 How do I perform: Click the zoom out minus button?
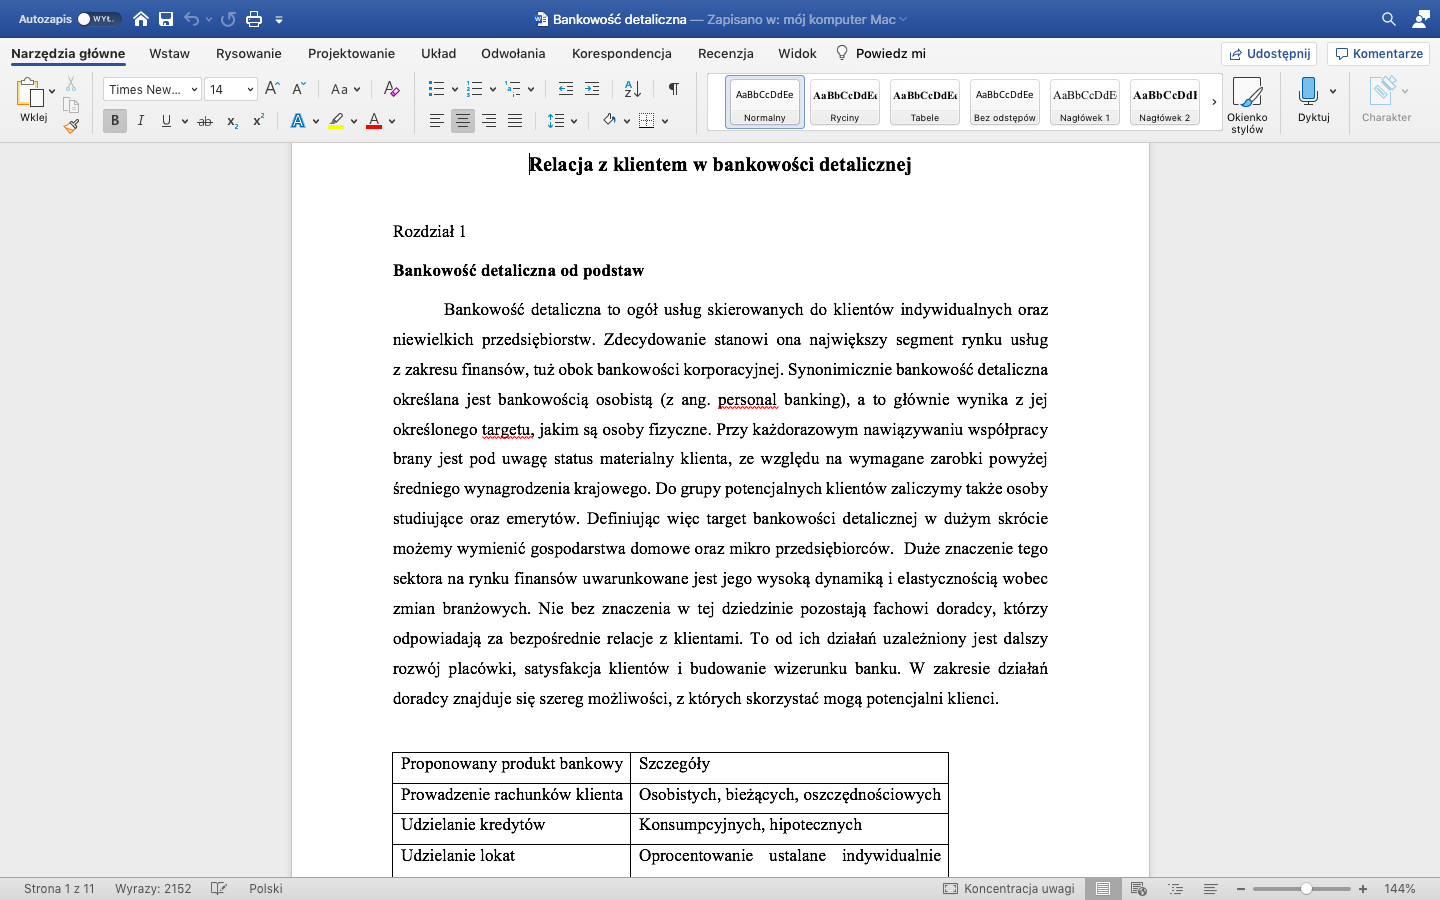[x=1241, y=888]
